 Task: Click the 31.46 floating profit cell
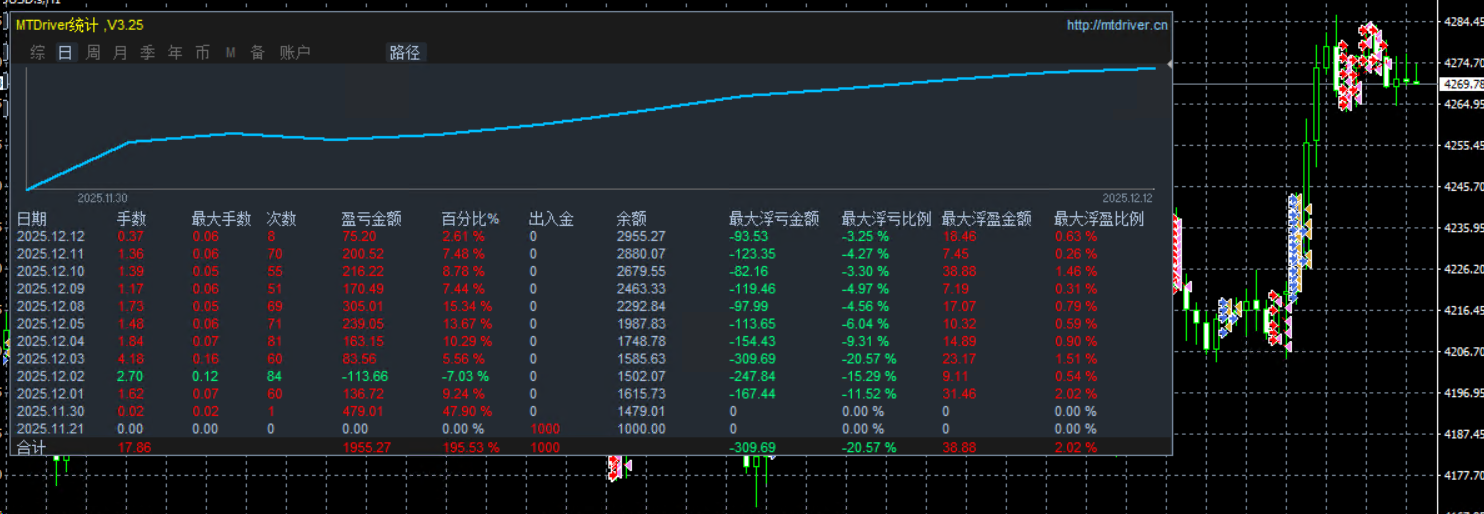tap(958, 393)
